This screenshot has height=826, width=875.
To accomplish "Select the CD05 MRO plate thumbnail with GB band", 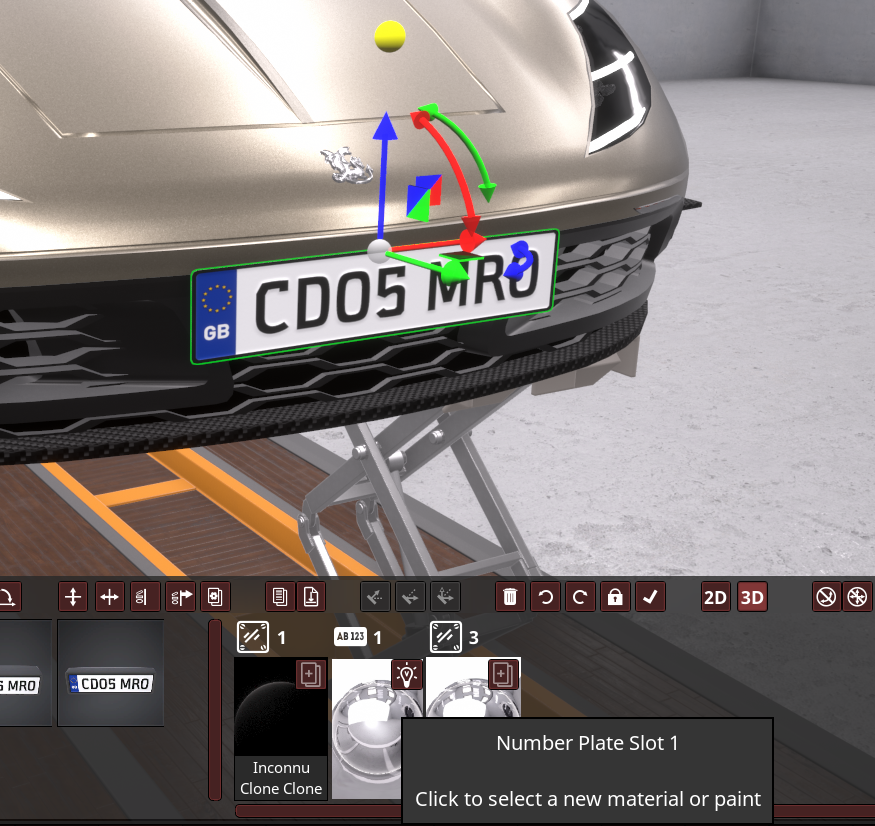I will point(110,673).
